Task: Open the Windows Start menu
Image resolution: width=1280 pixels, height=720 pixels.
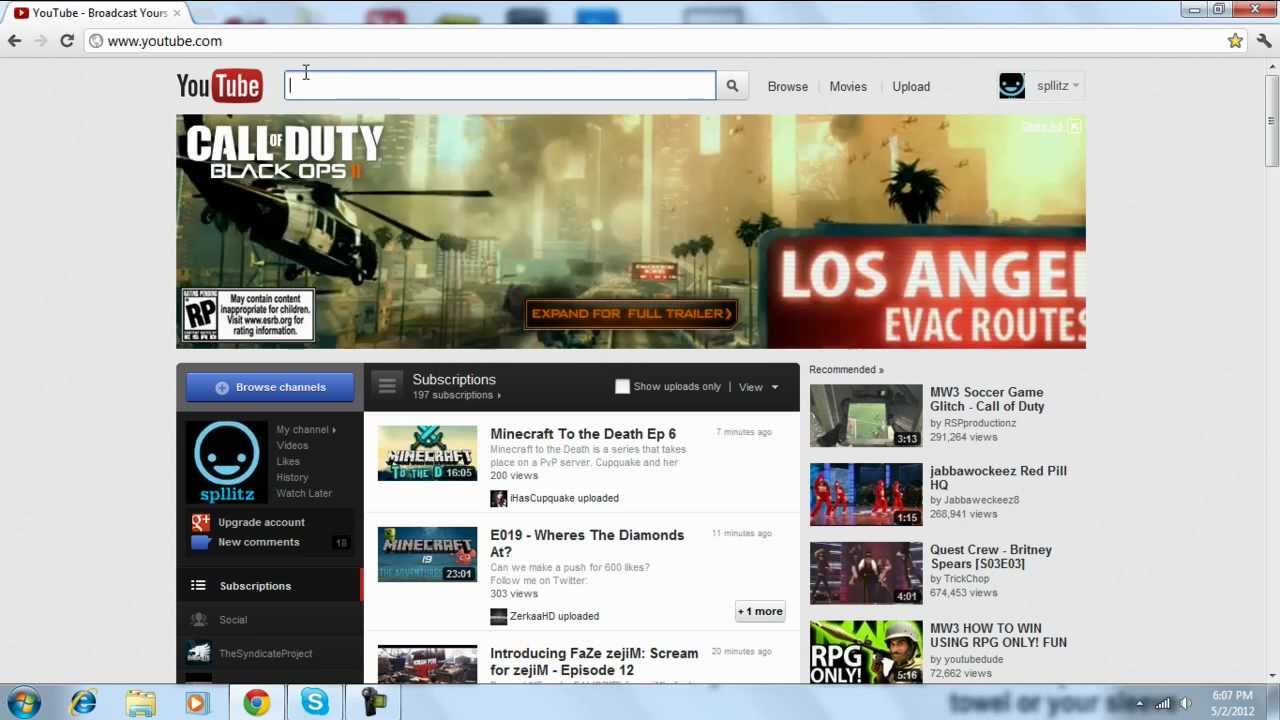Action: tap(23, 702)
